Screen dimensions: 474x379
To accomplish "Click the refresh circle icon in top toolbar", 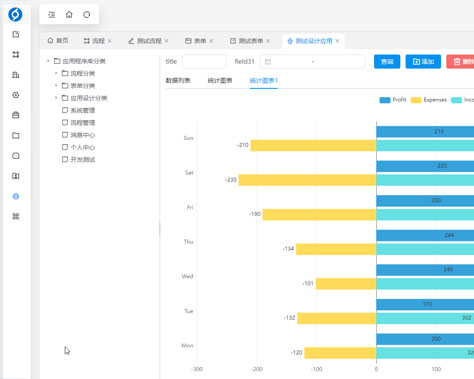I will pyautogui.click(x=87, y=14).
